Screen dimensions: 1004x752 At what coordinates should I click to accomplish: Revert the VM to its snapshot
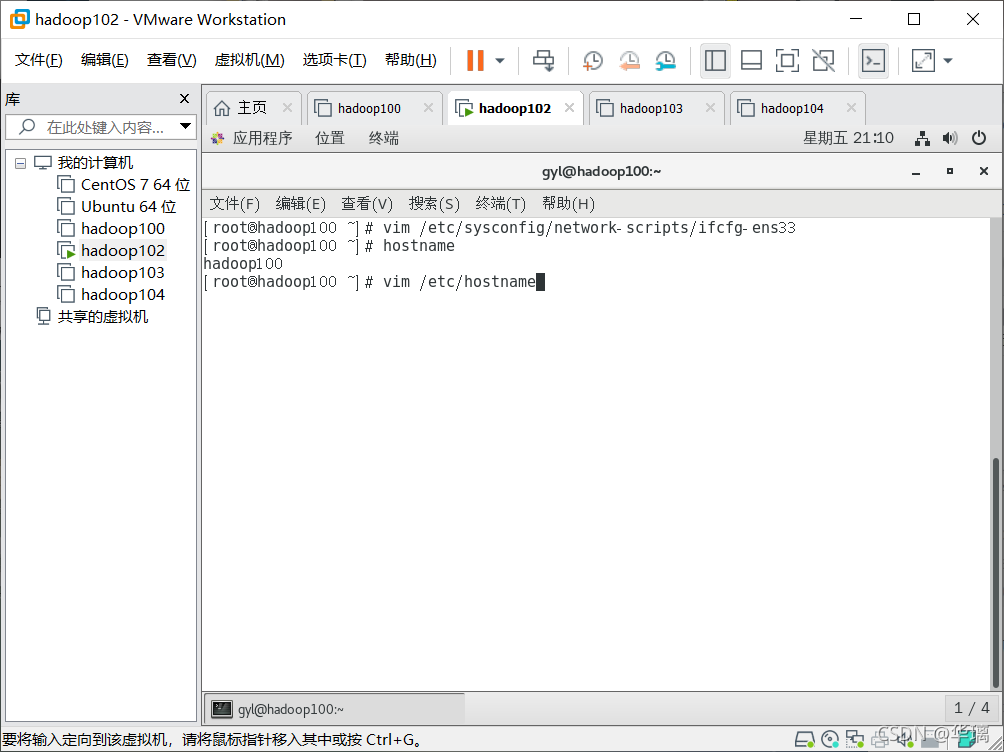click(x=629, y=61)
